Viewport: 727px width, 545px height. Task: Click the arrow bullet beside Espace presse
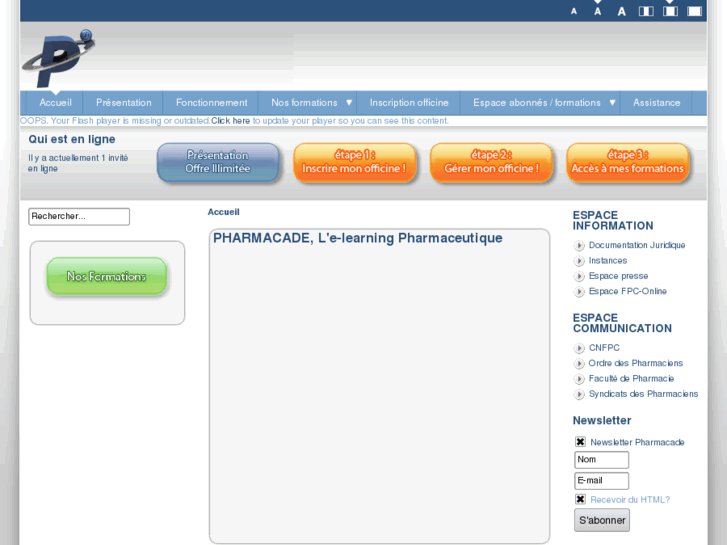[x=579, y=276]
